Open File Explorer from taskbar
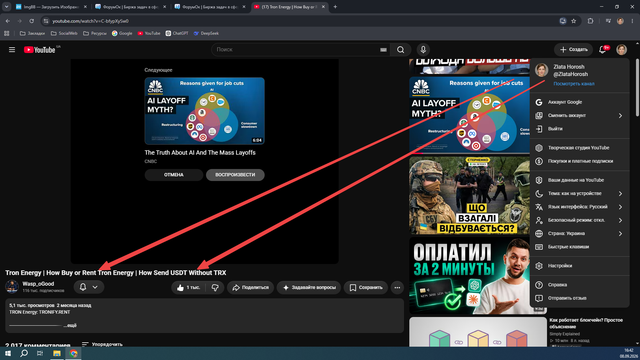 [x=57, y=353]
